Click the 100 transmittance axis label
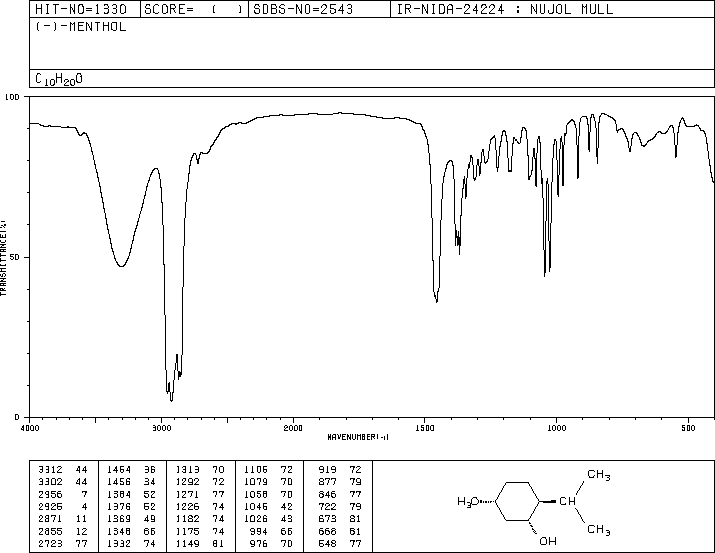This screenshot has width=715, height=553. click(x=12, y=97)
